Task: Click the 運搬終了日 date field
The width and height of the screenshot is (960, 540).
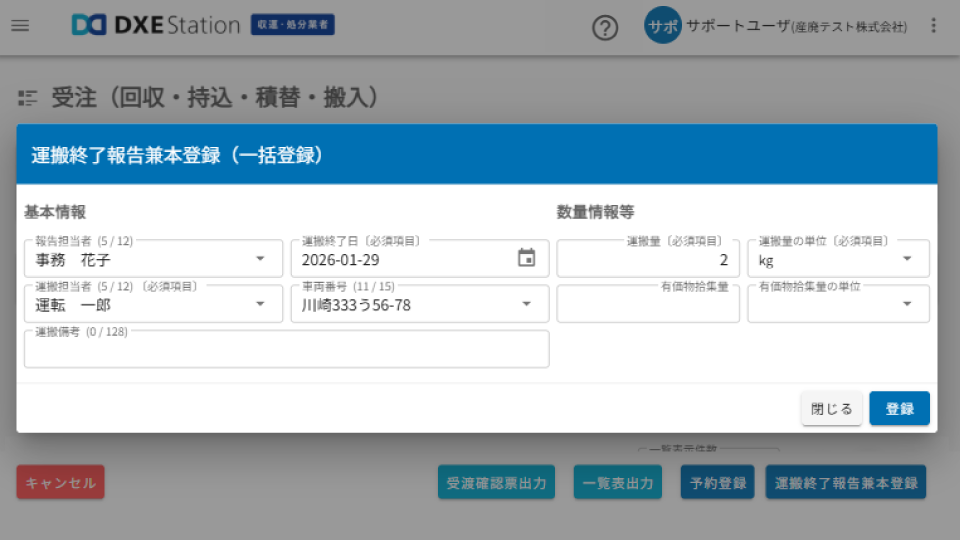Action: pyautogui.click(x=400, y=260)
